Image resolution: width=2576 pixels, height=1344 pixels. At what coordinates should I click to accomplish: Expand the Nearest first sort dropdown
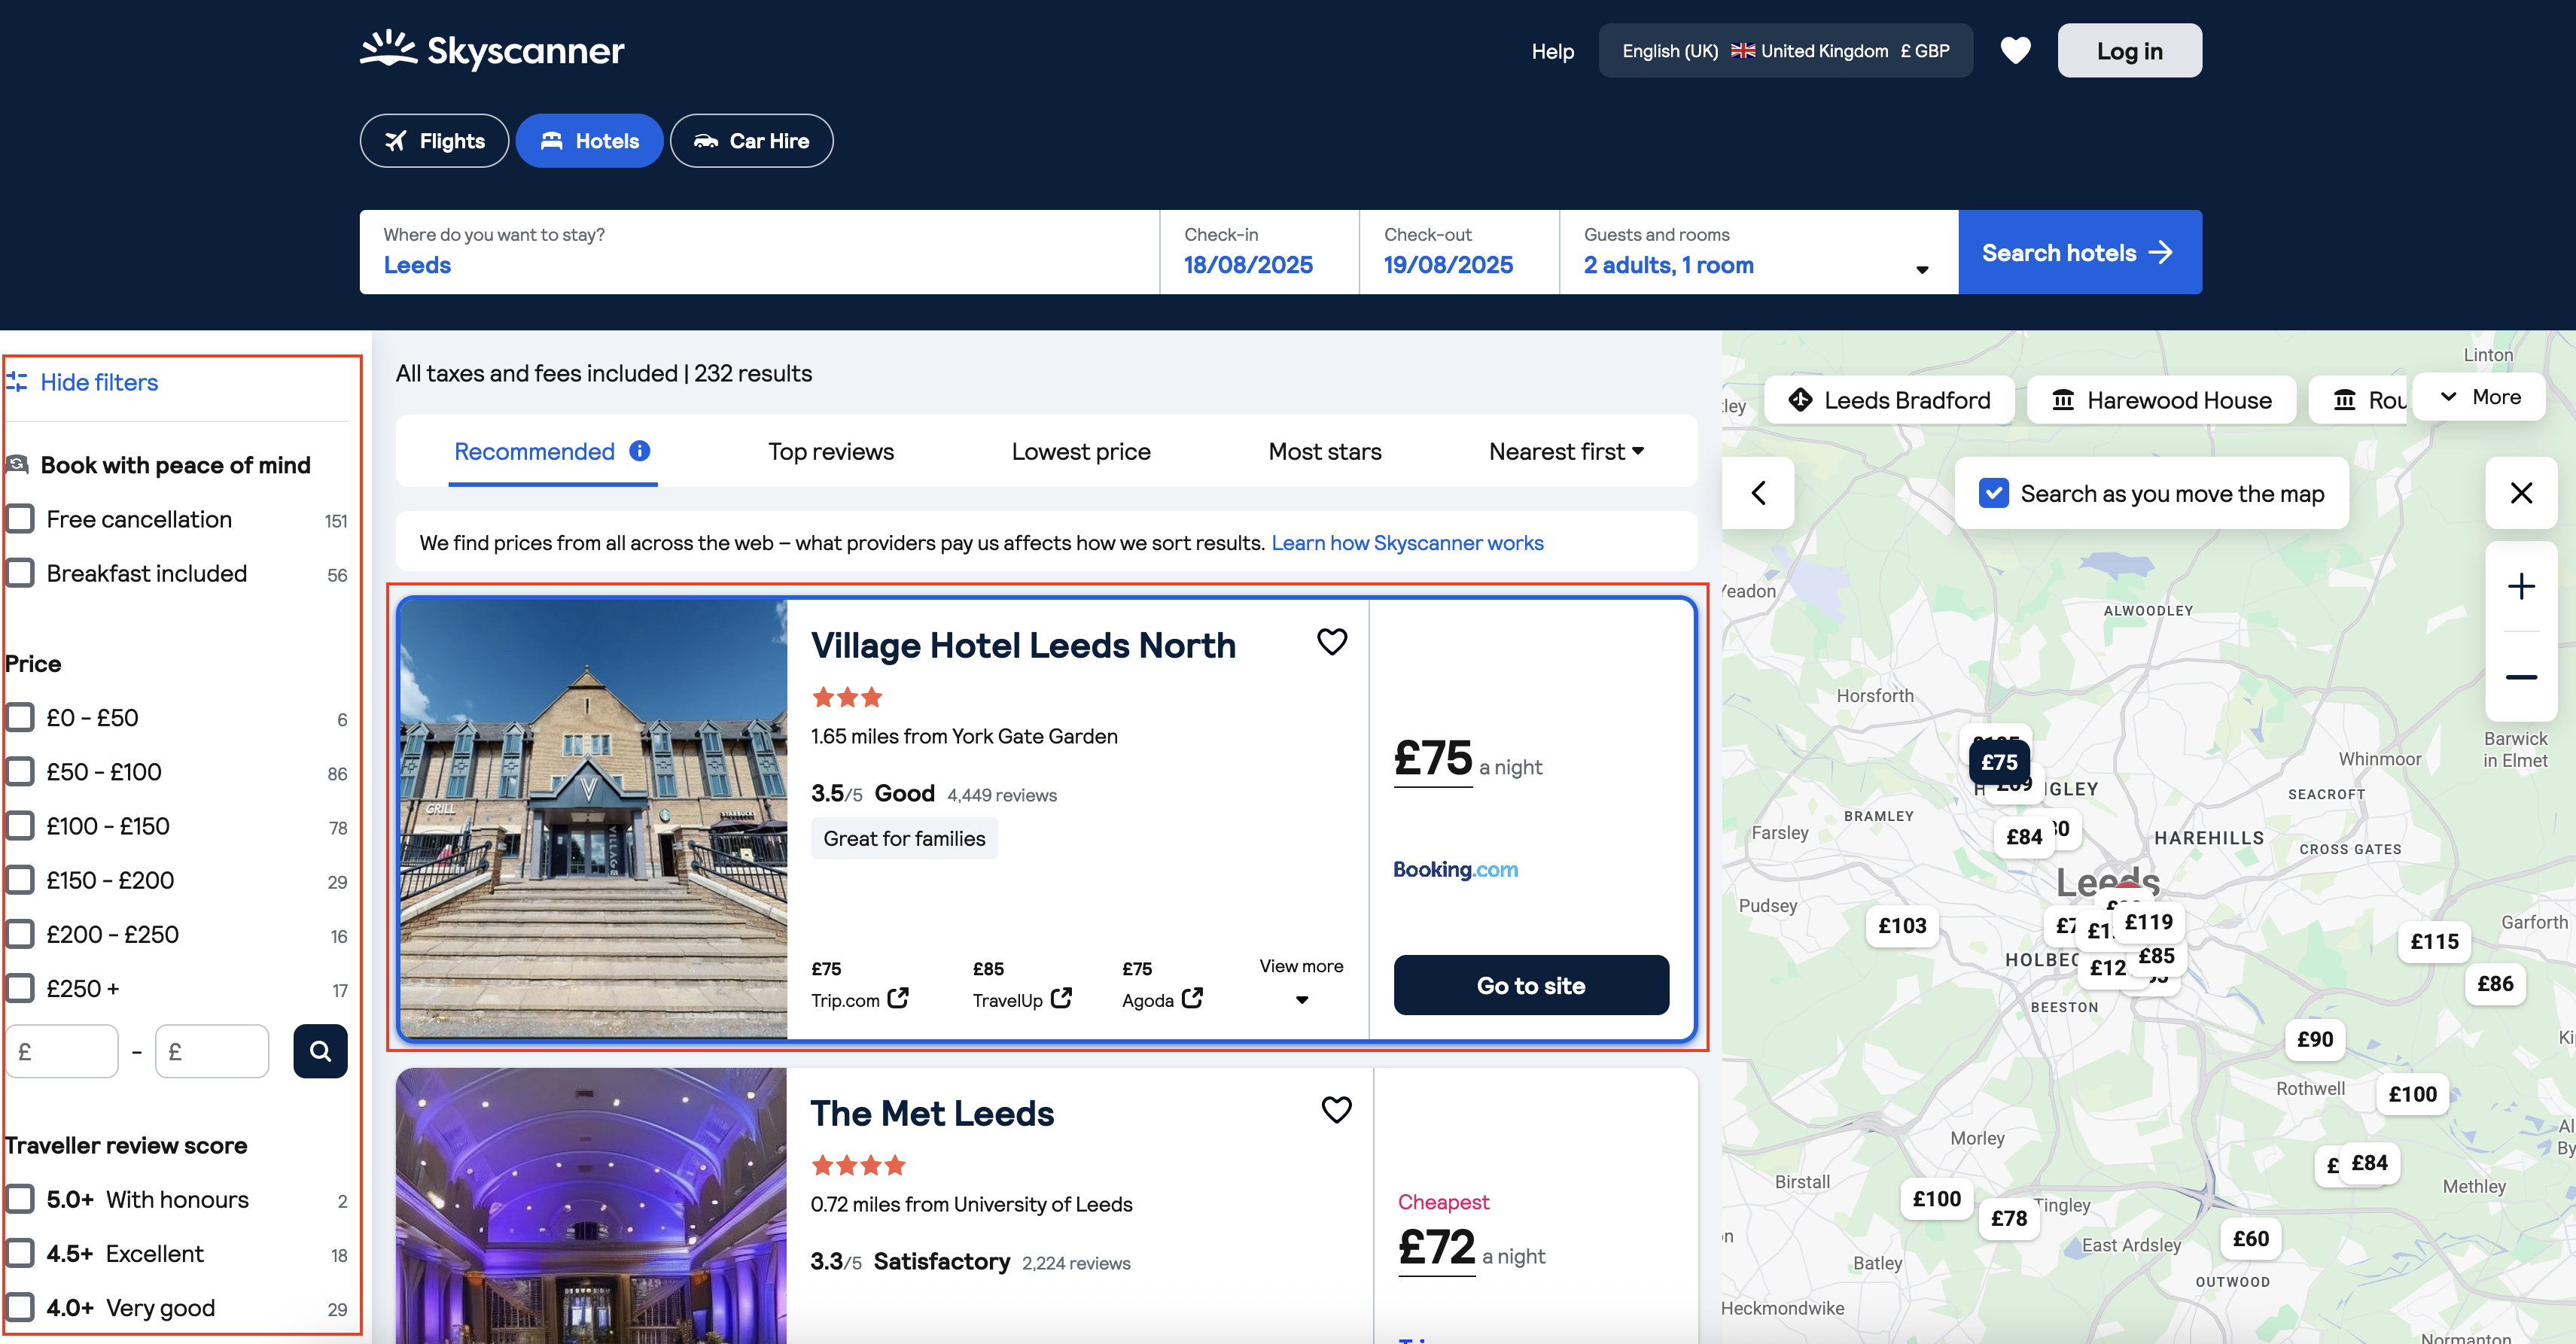click(1566, 451)
